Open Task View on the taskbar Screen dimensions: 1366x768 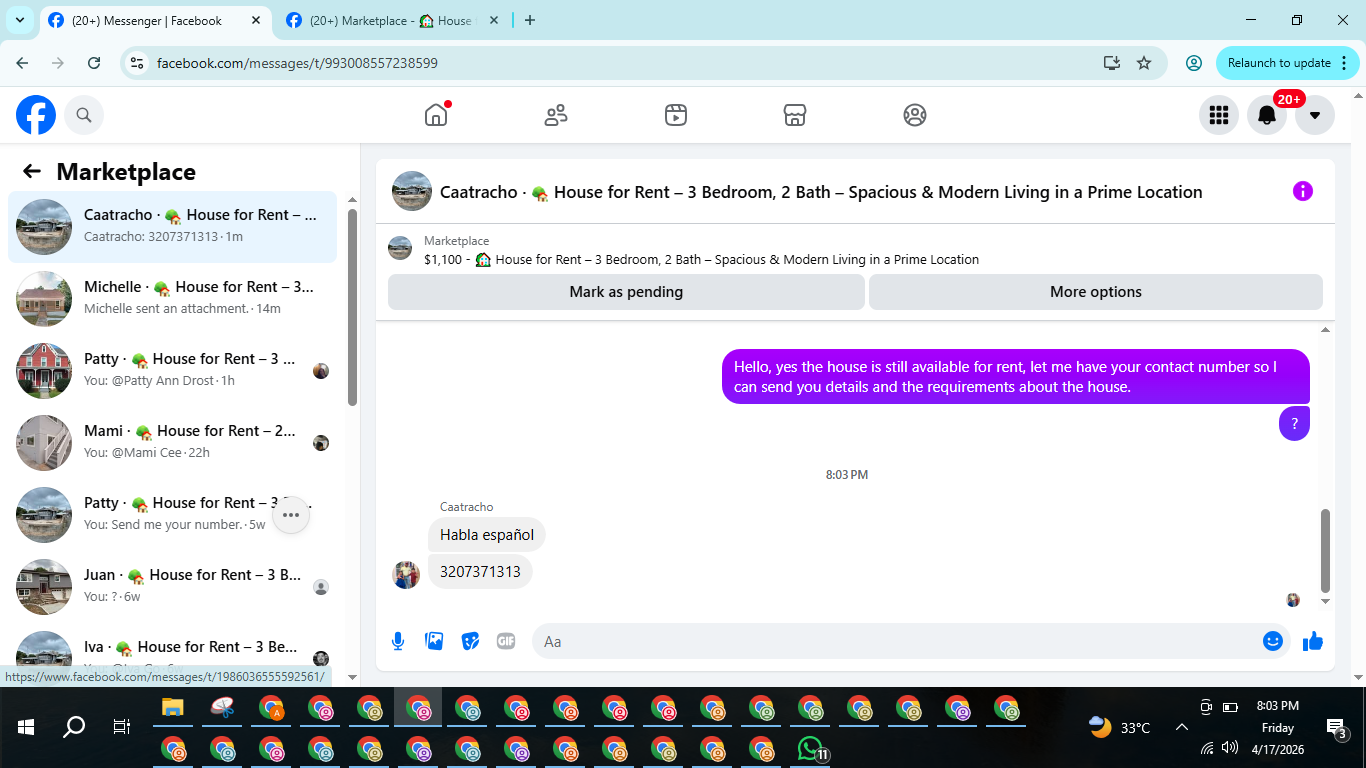click(122, 727)
